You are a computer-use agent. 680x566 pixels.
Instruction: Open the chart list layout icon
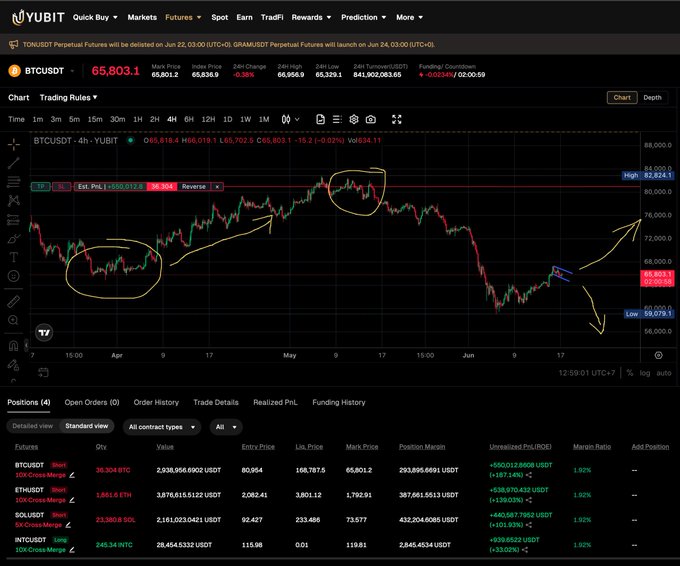337,119
